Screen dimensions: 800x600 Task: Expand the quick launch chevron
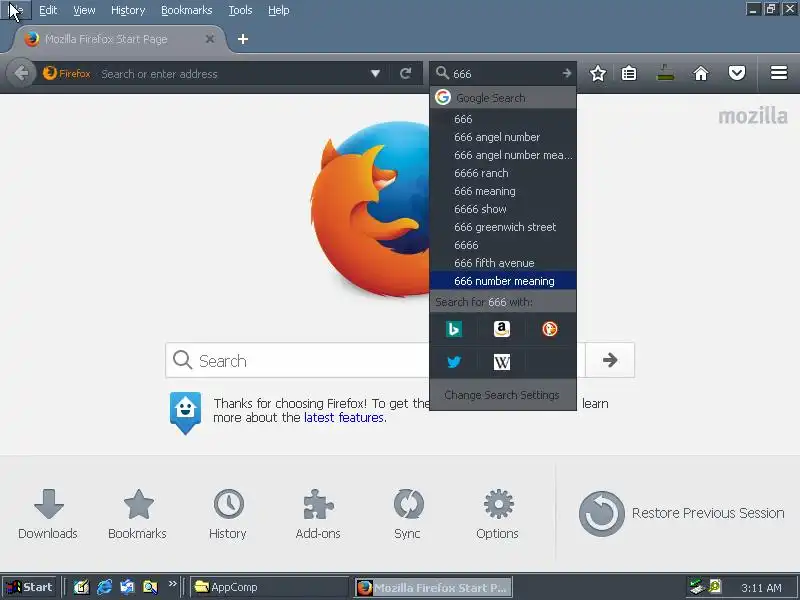(x=172, y=584)
